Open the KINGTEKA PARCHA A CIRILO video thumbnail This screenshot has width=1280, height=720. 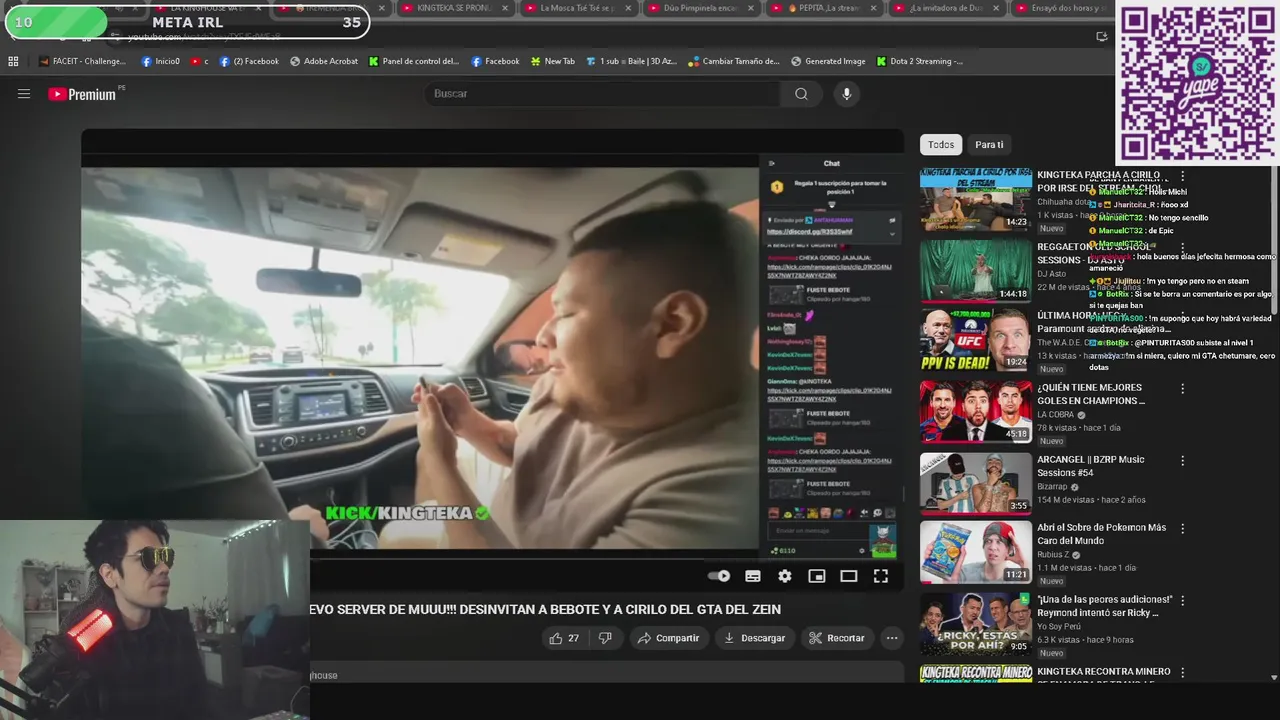tap(975, 199)
